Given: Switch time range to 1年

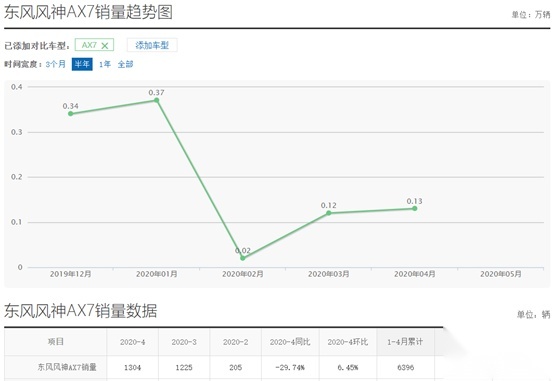Looking at the screenshot, I should pyautogui.click(x=105, y=64).
